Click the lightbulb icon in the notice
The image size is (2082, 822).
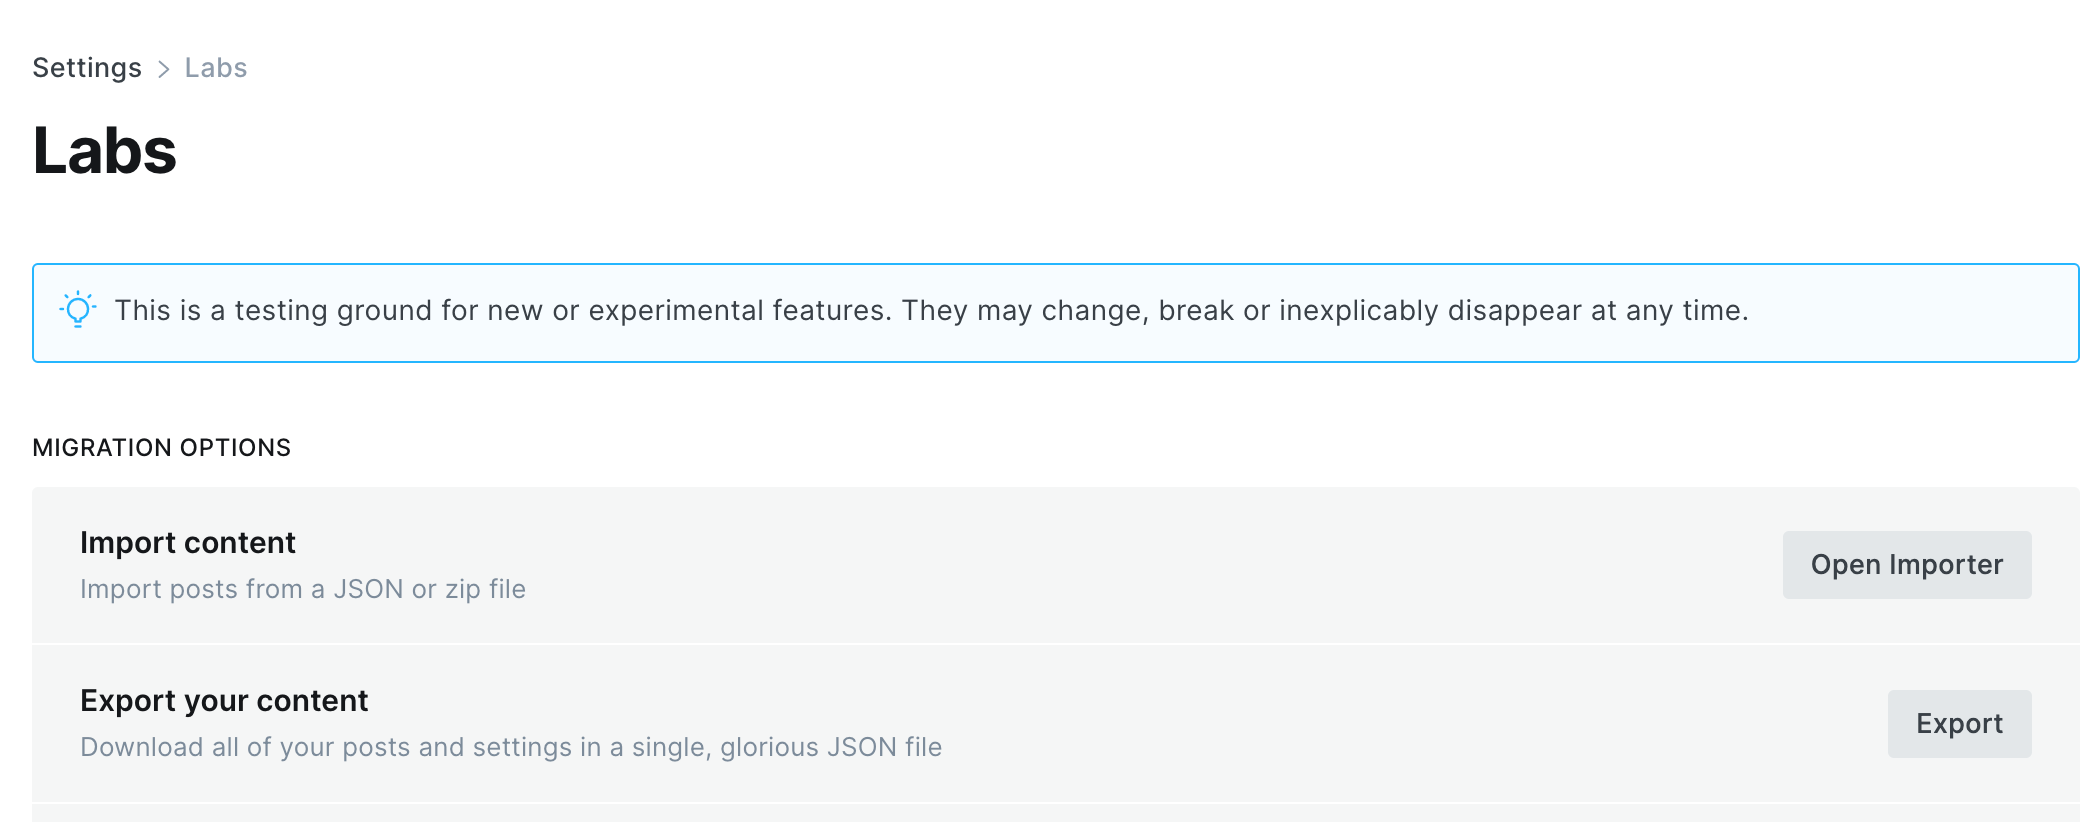pos(78,310)
